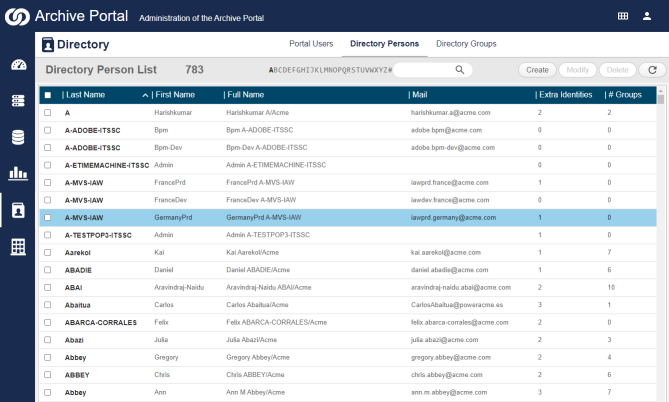Click the julia.abazi@acme.com cell
The height and width of the screenshot is (402, 669).
pyautogui.click(x=444, y=340)
